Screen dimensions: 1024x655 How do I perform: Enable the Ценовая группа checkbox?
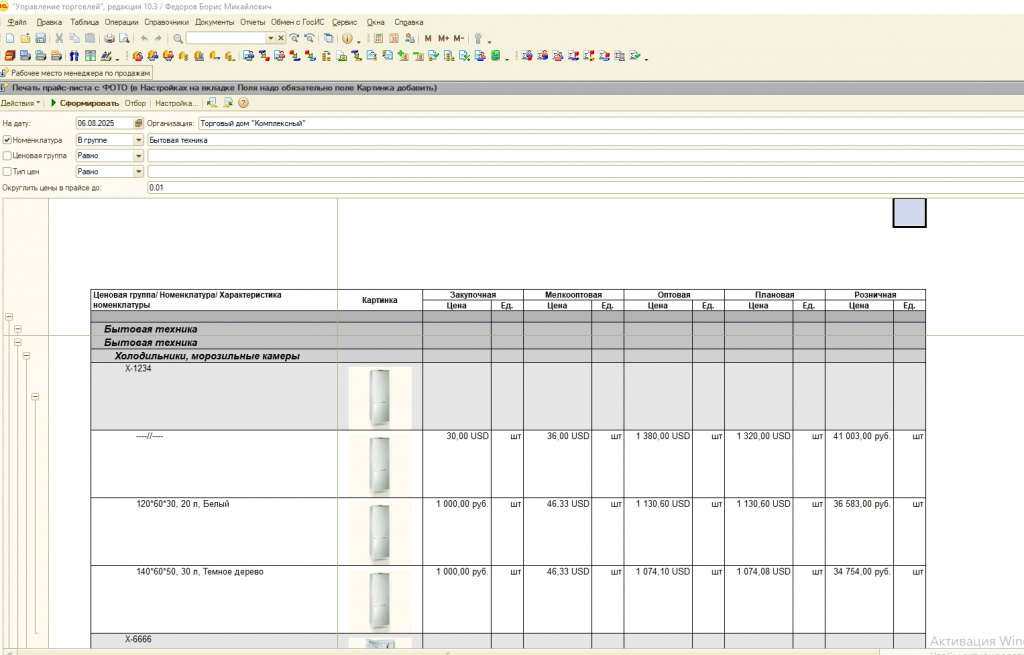click(7, 156)
